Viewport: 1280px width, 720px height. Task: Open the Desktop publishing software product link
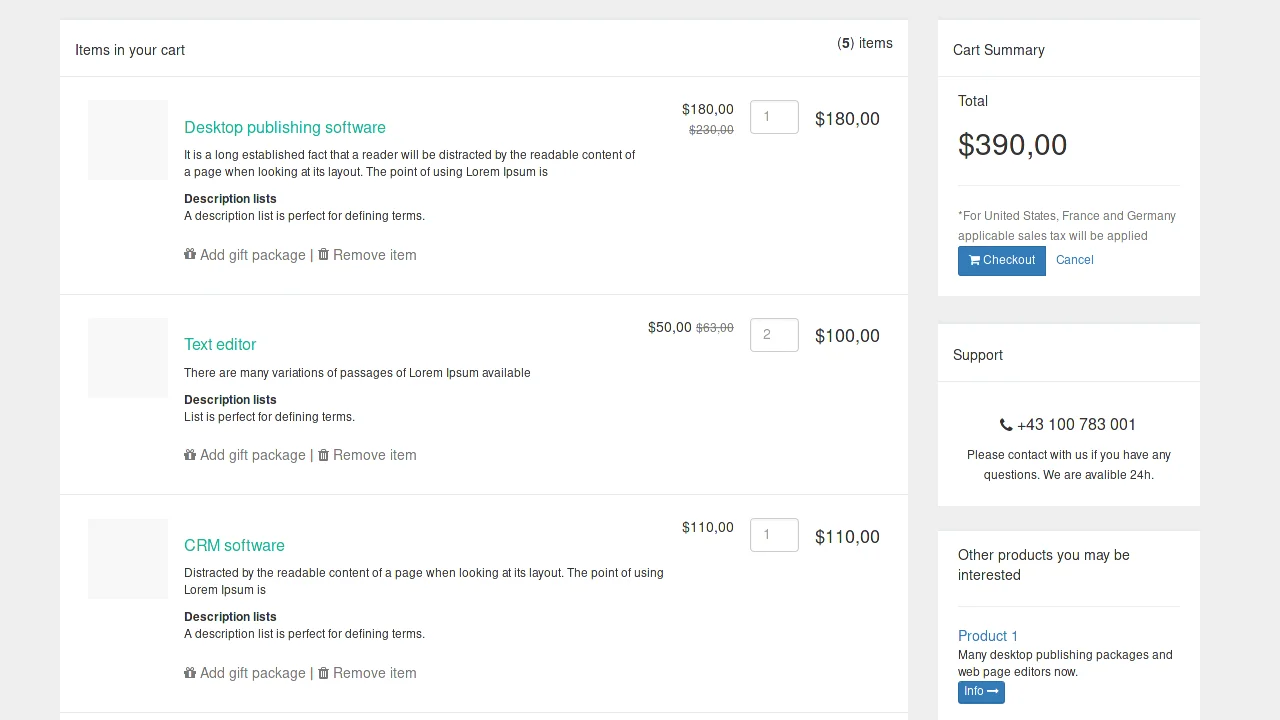point(285,127)
